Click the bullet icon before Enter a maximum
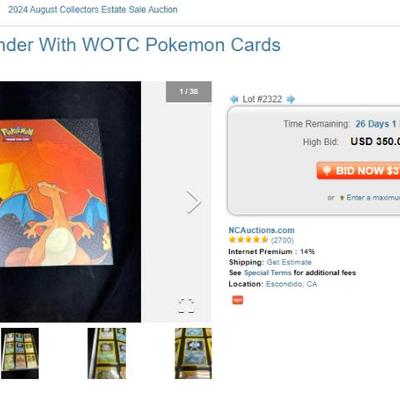The width and height of the screenshot is (400, 400). (342, 198)
